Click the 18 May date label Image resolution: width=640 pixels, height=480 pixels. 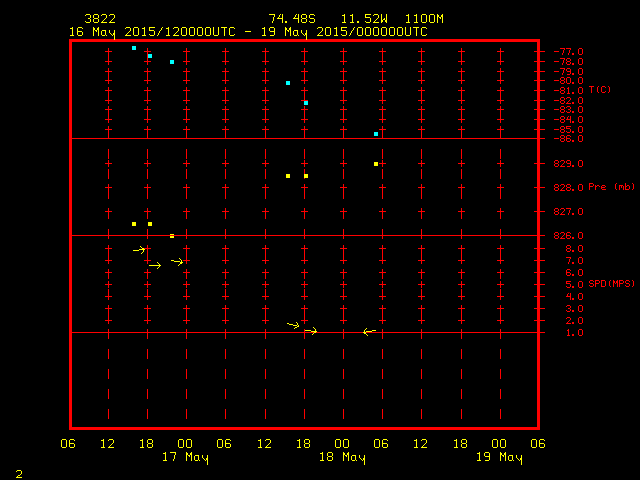pyautogui.click(x=342, y=458)
